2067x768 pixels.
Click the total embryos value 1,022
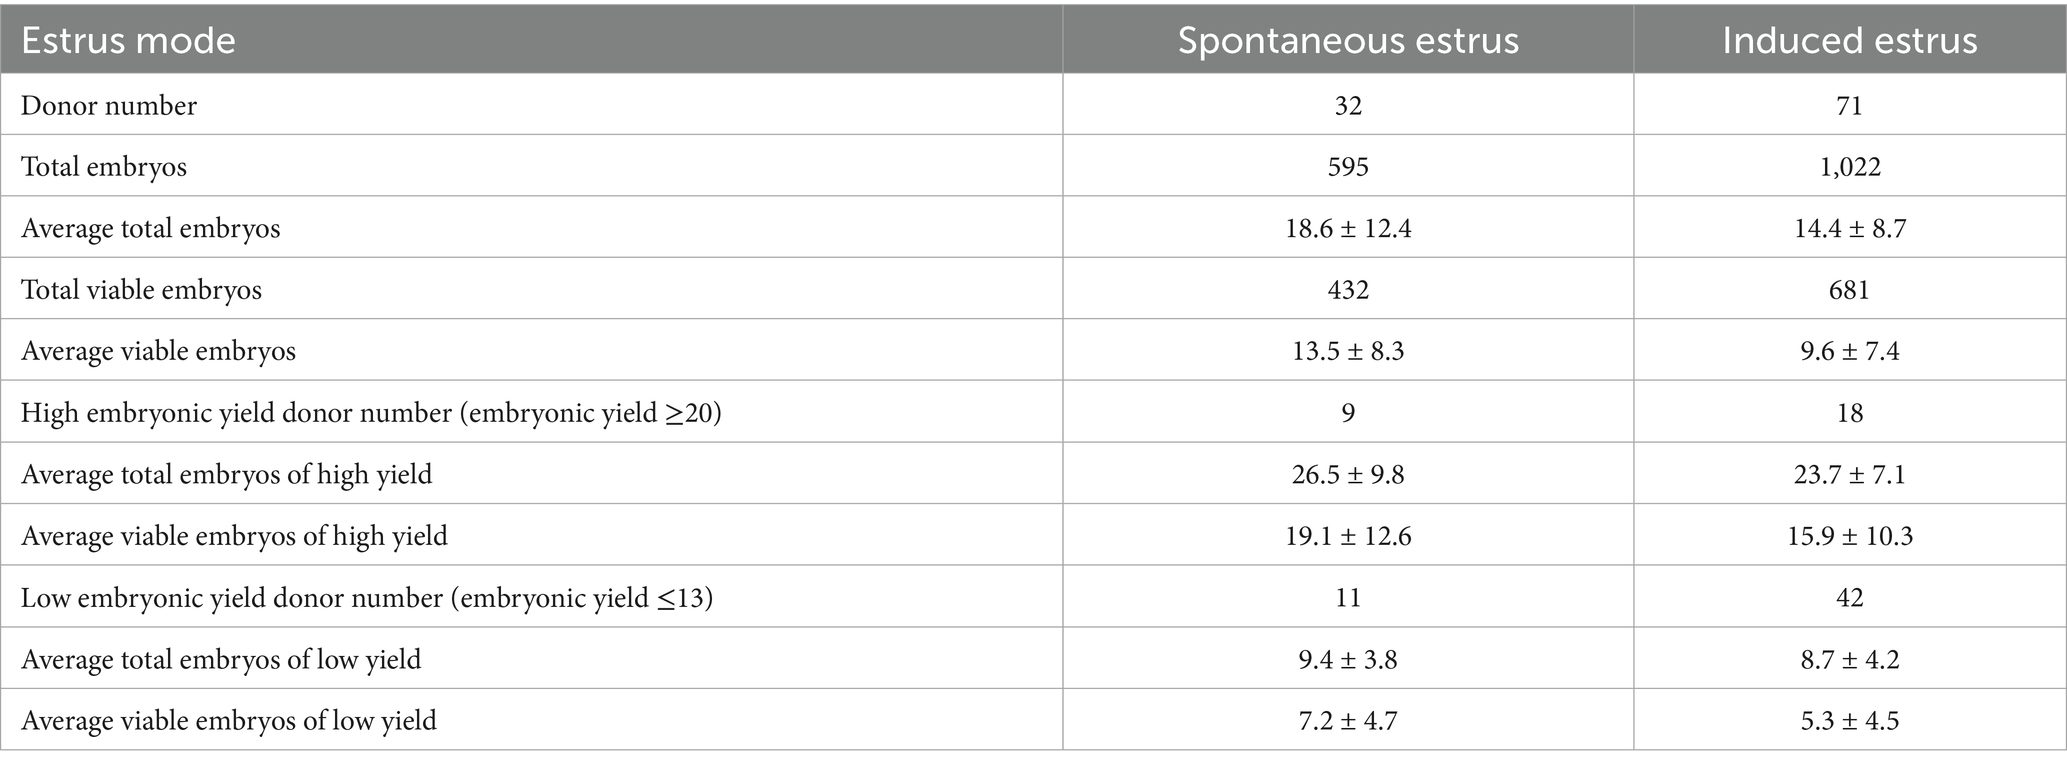[x=1849, y=166]
